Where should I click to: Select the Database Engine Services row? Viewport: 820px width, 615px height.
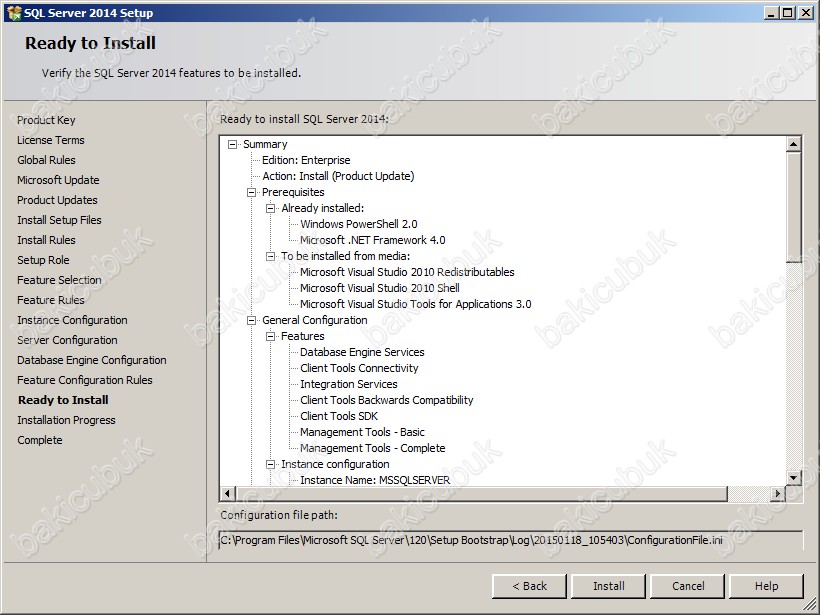[x=362, y=352]
